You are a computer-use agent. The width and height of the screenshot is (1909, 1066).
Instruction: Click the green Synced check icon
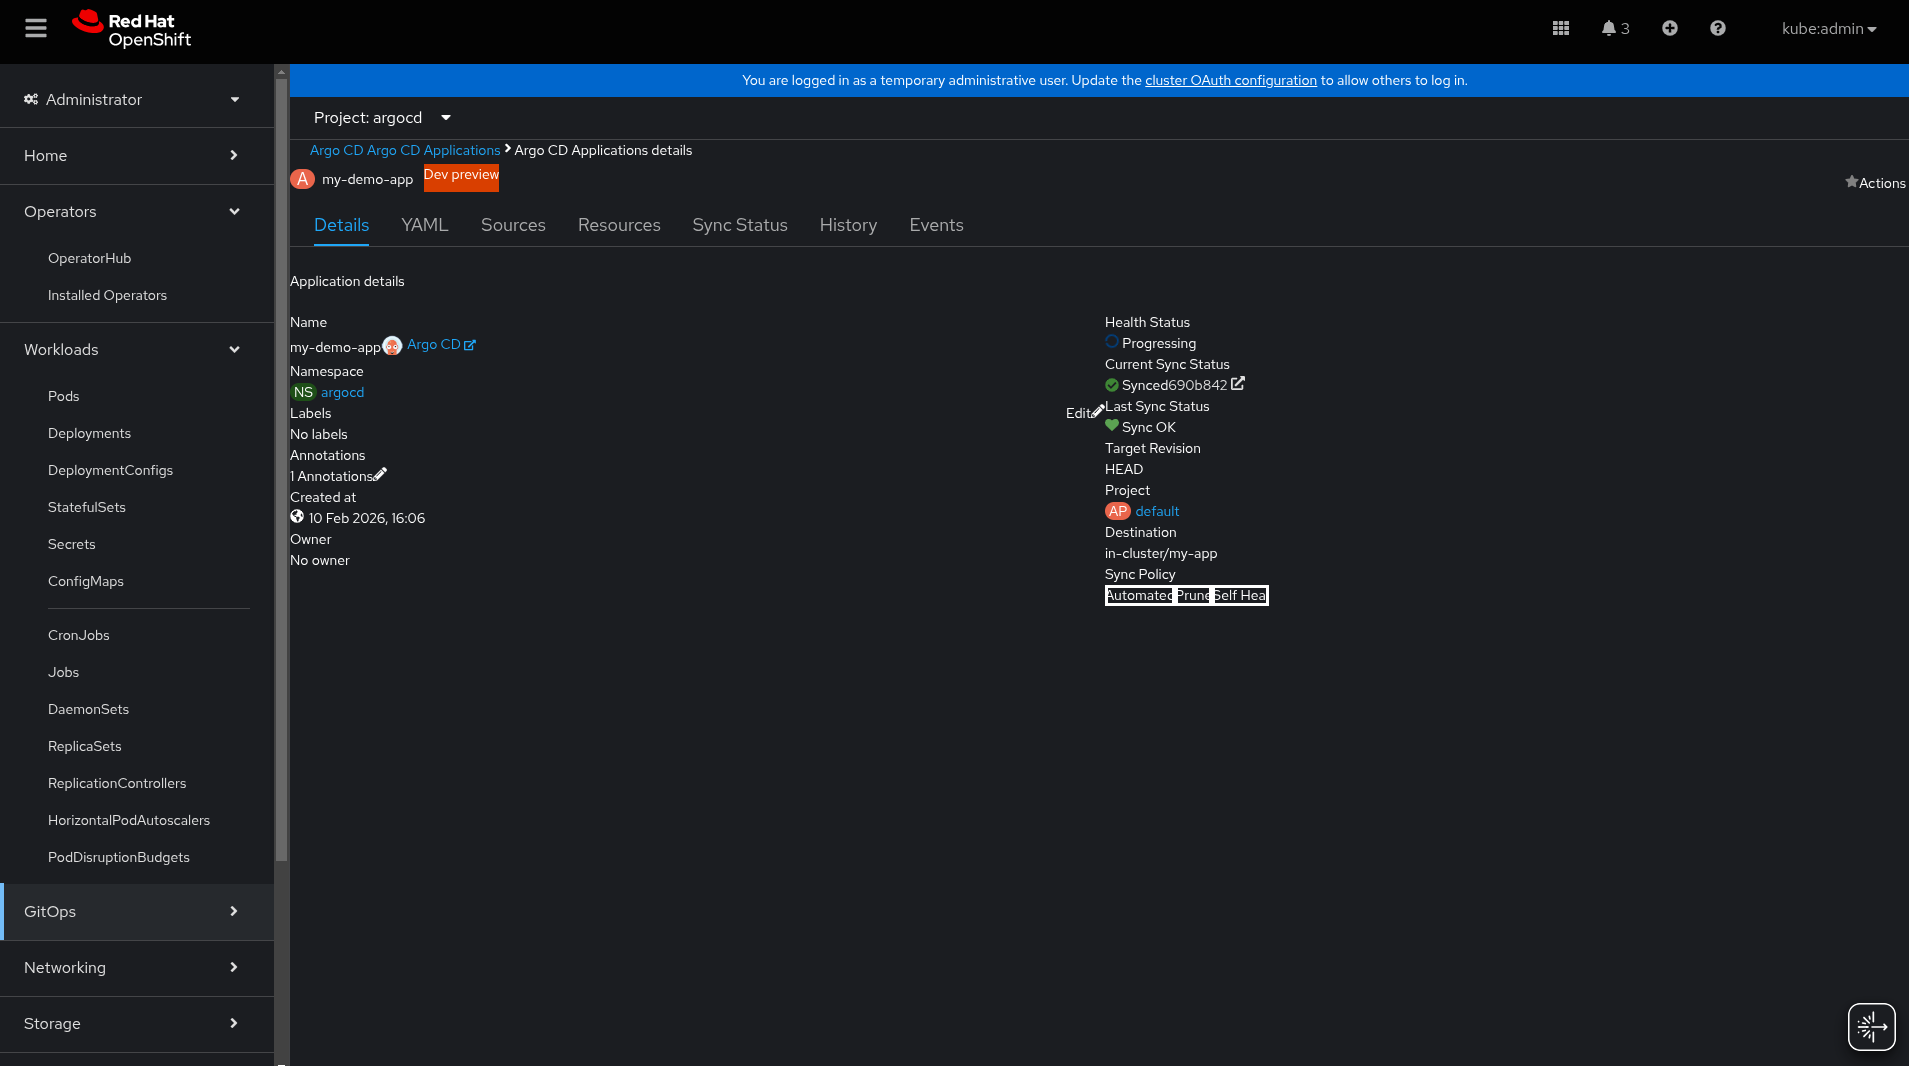(x=1112, y=385)
